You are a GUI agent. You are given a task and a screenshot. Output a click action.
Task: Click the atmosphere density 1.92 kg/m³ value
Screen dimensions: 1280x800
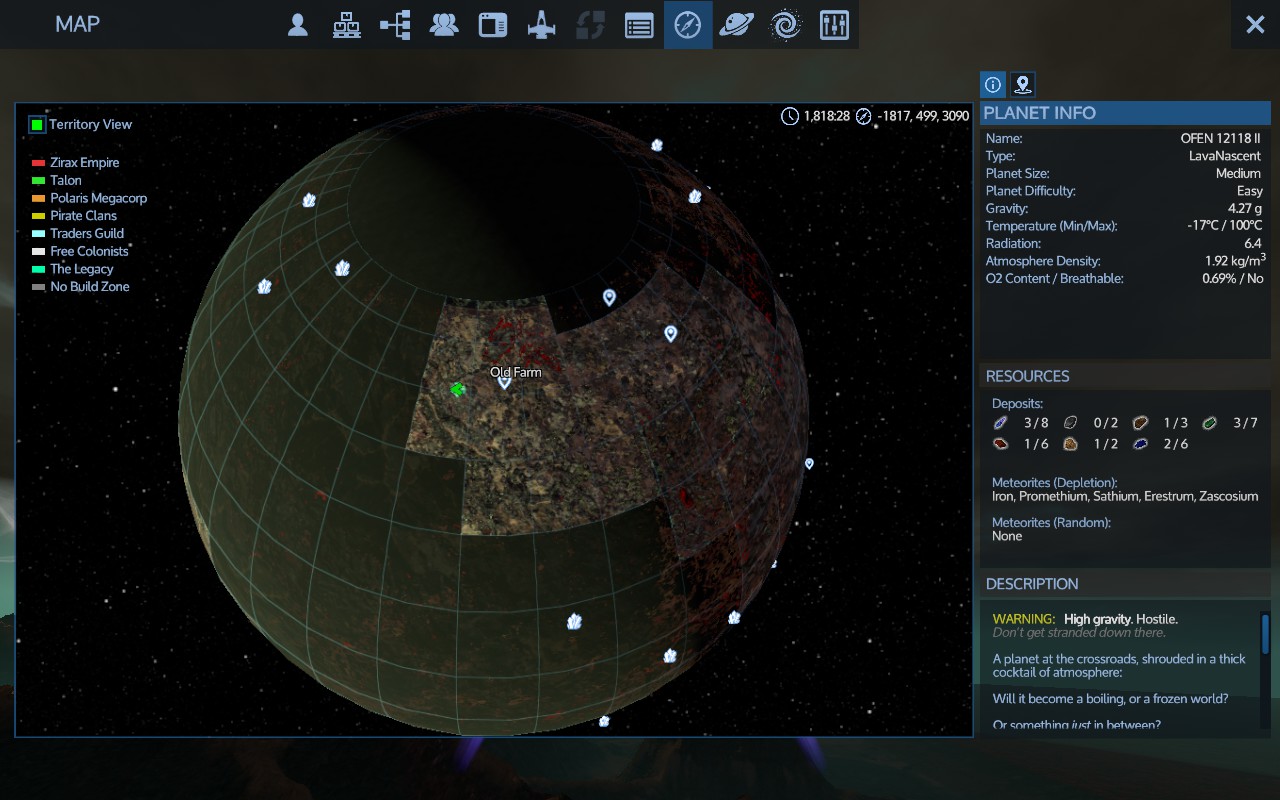[1235, 260]
